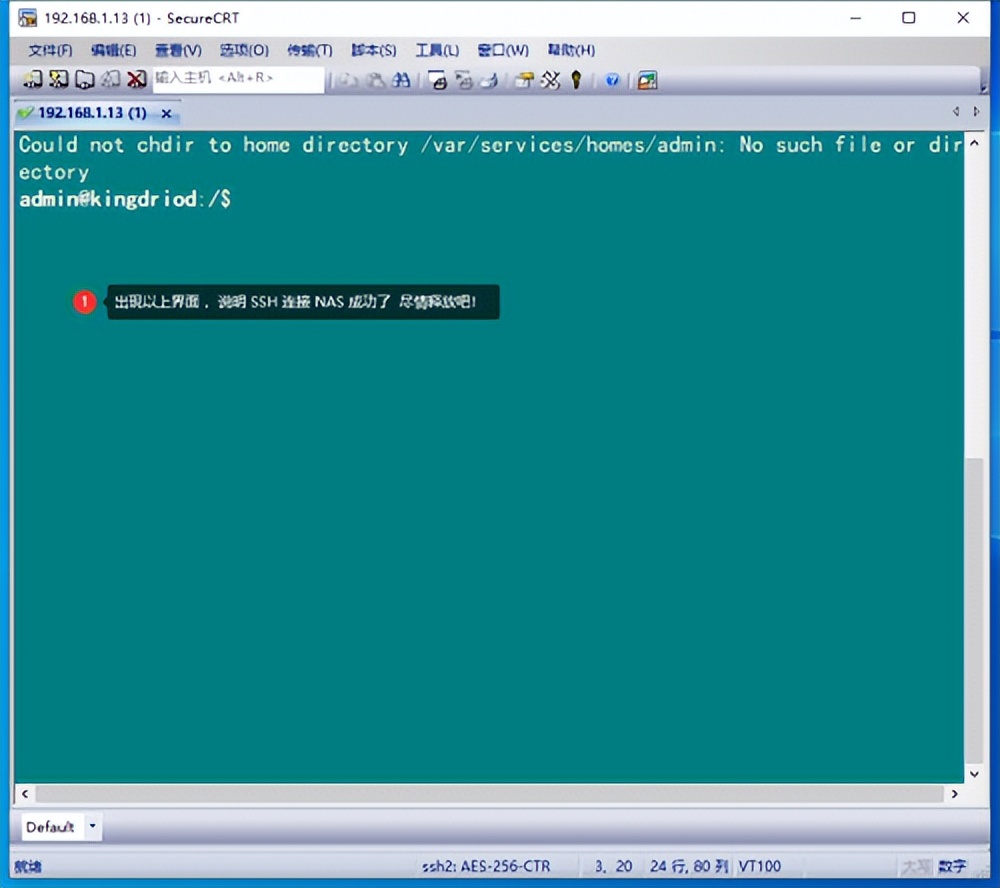Click the toolbar overflow chevron at right
This screenshot has width=1000, height=888.
(983, 89)
